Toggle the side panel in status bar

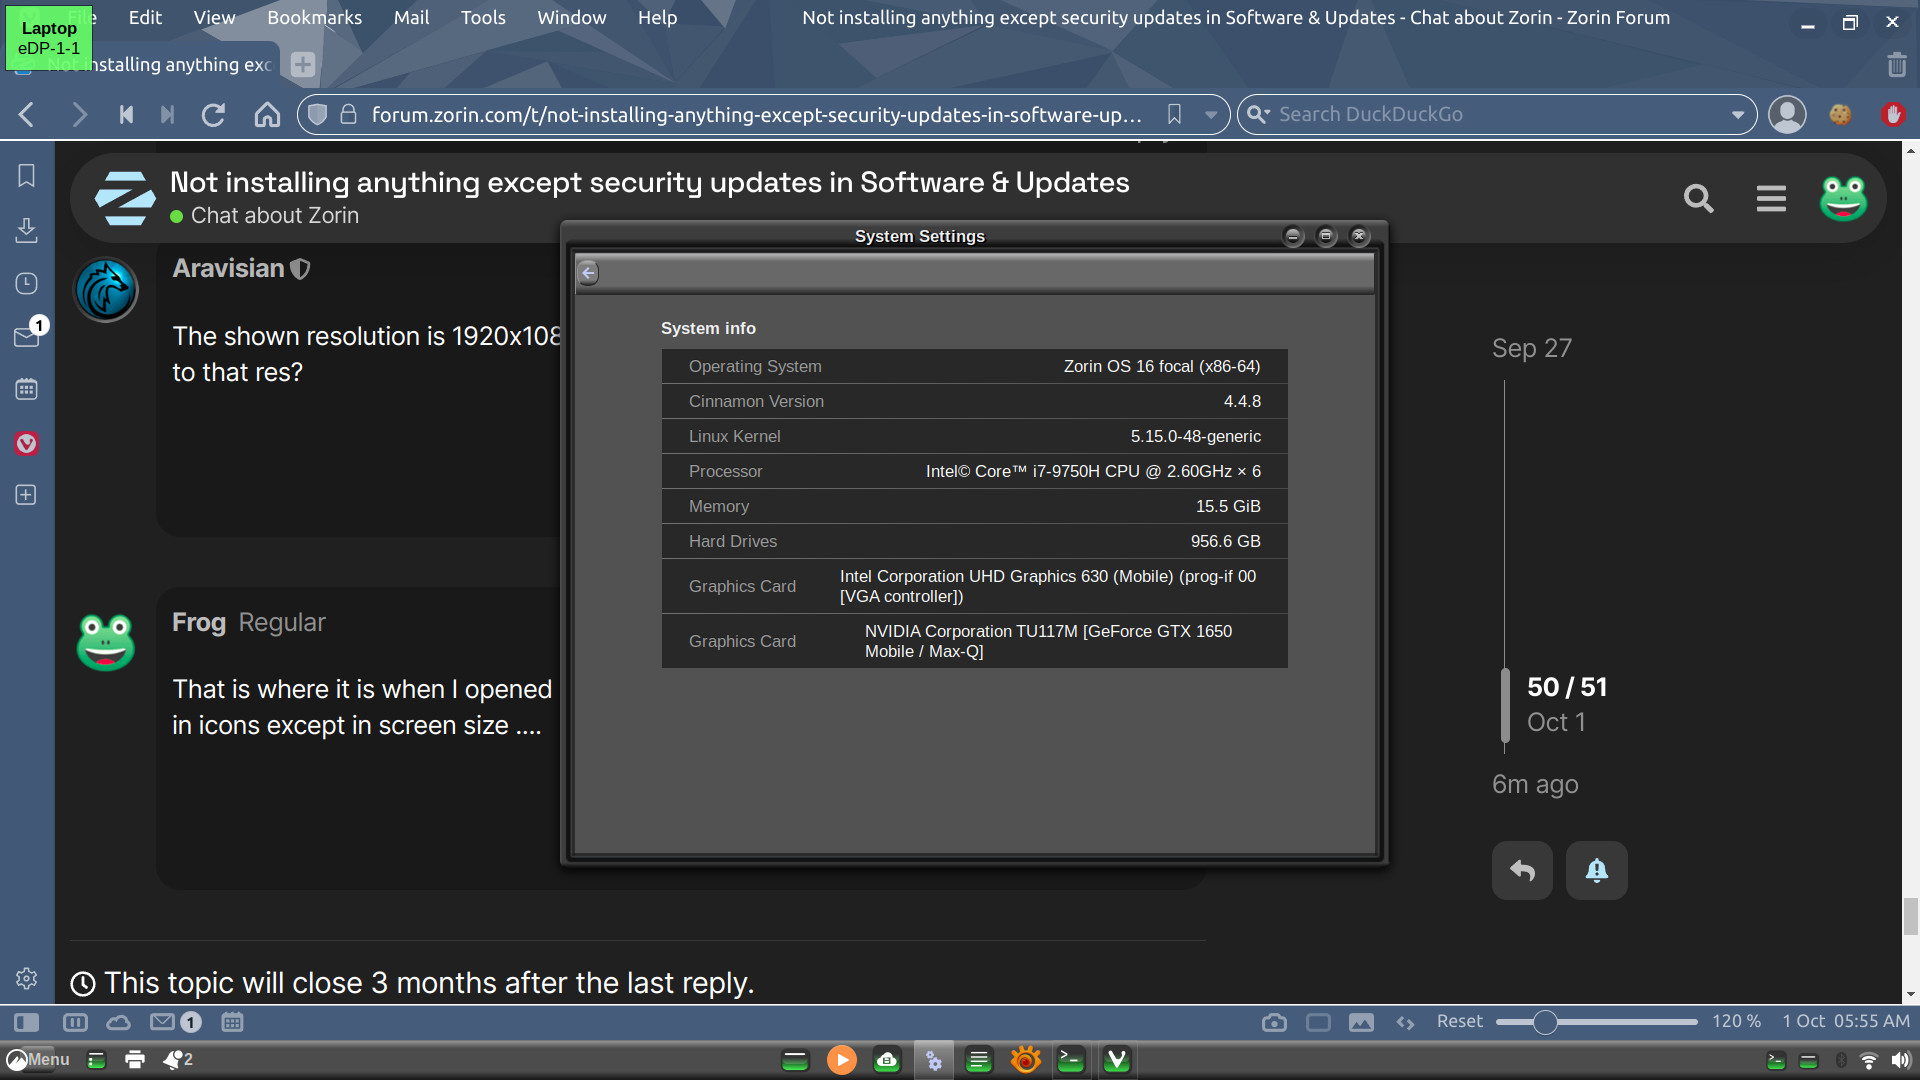(x=26, y=1022)
